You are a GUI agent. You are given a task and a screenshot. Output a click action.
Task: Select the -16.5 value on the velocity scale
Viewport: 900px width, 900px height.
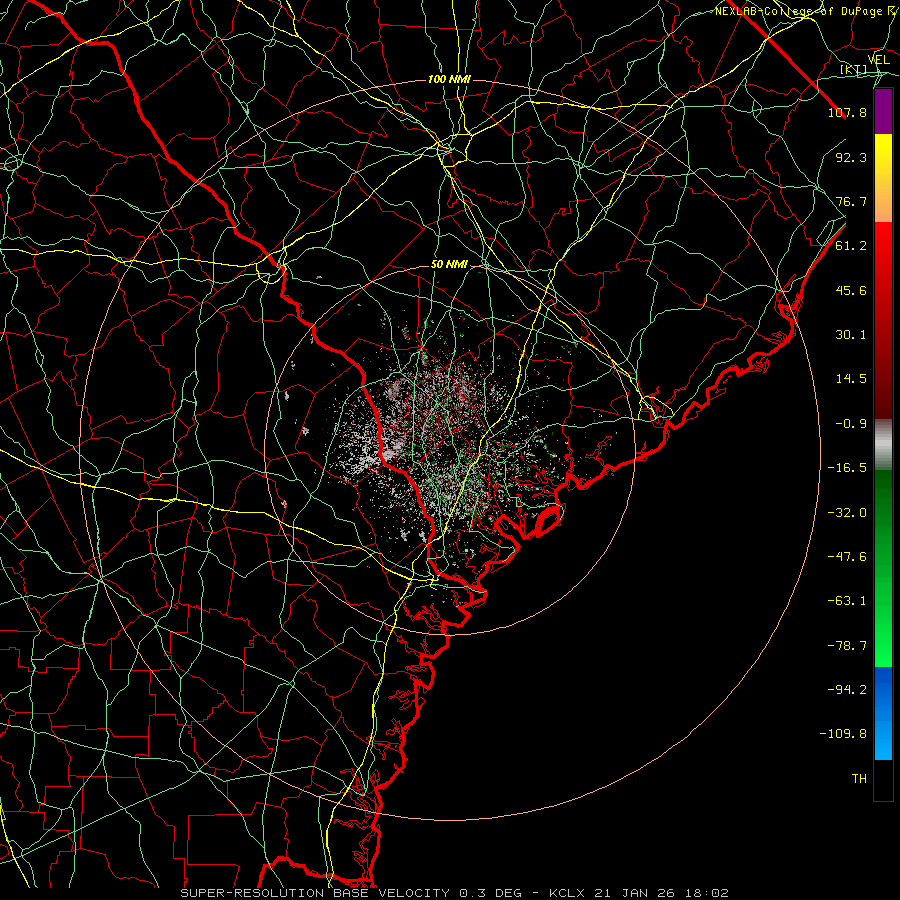coord(847,468)
